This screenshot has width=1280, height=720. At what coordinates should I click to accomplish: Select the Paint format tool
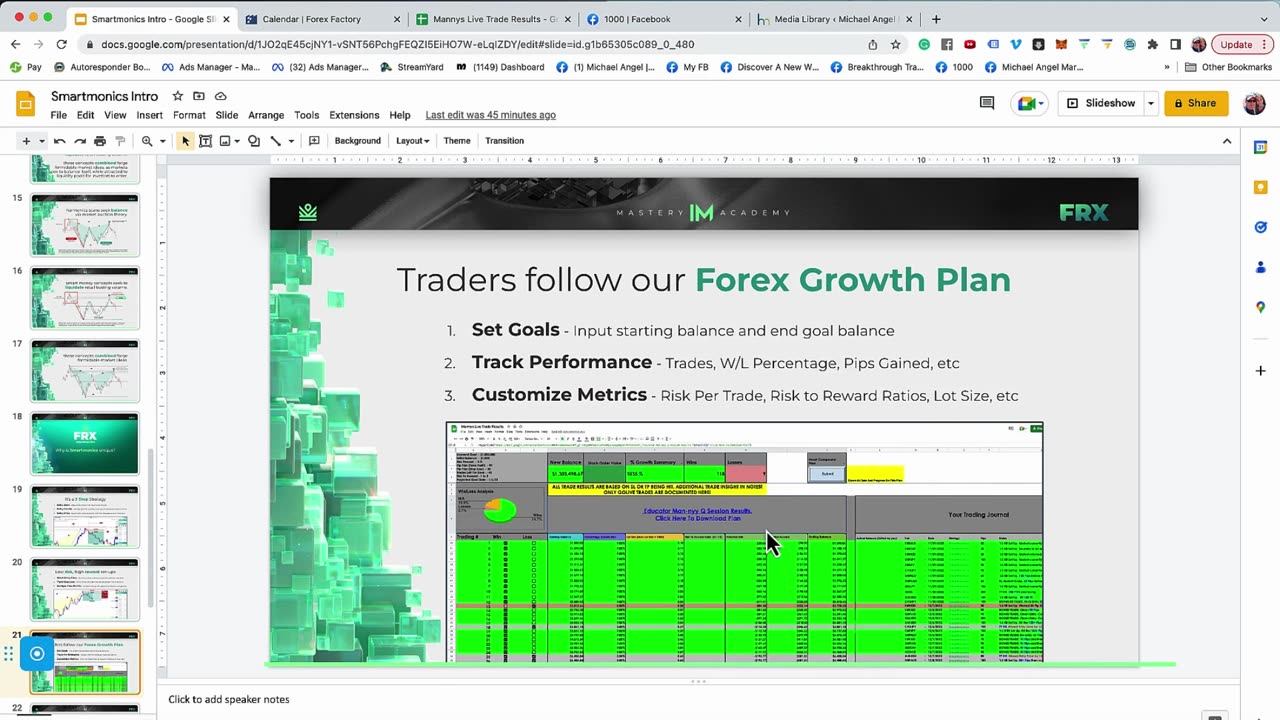(x=120, y=141)
